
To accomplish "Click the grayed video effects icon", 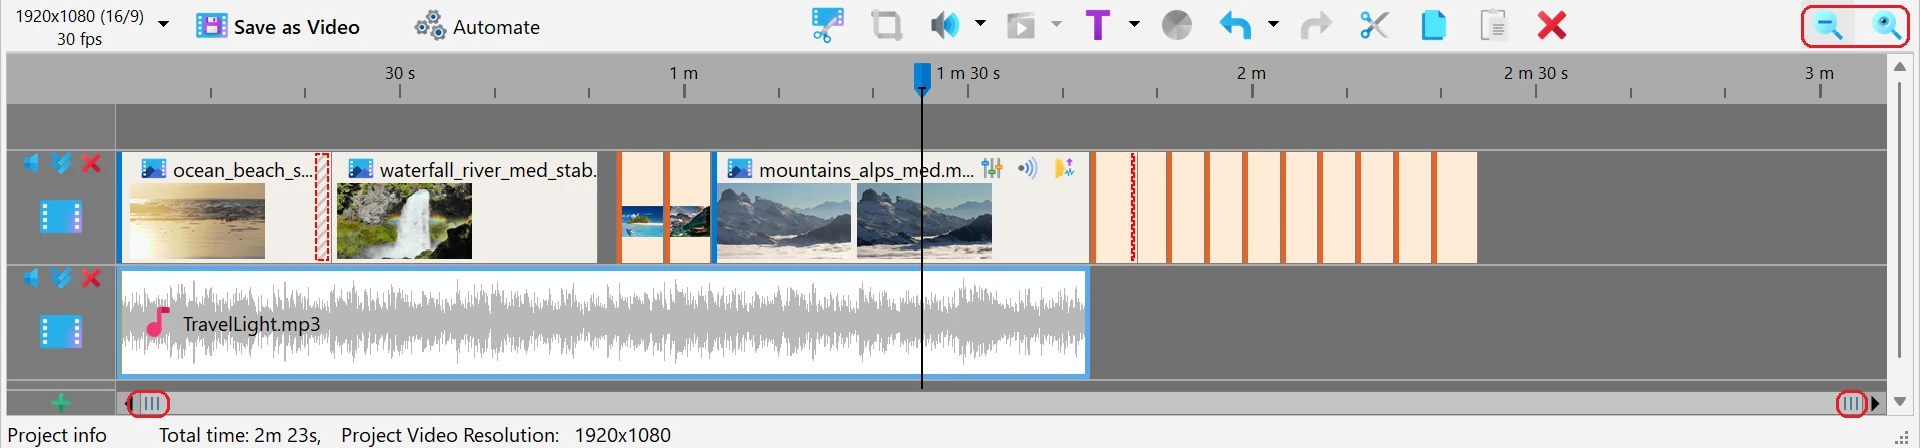I will 1021,25.
